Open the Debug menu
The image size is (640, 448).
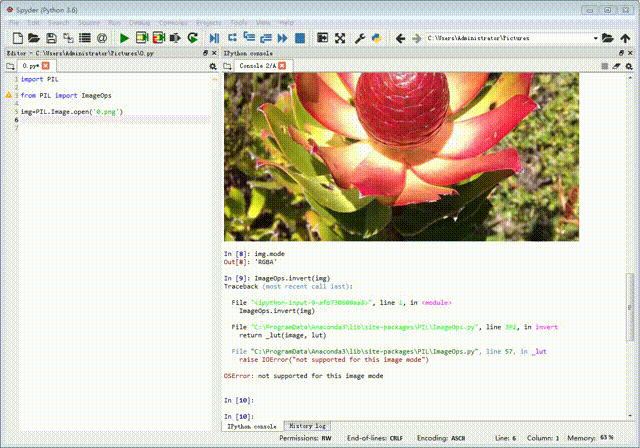tap(140, 22)
